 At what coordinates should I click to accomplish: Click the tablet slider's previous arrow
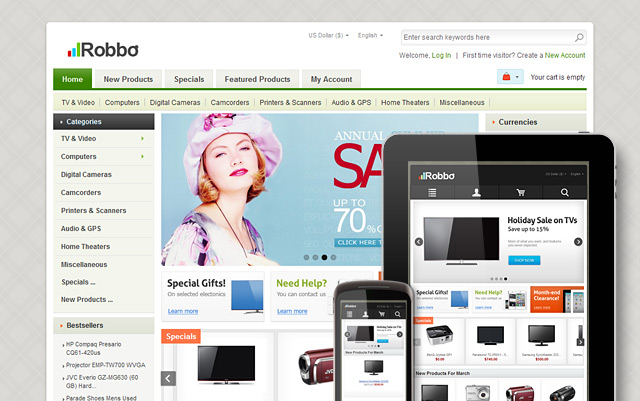pyautogui.click(x=419, y=242)
